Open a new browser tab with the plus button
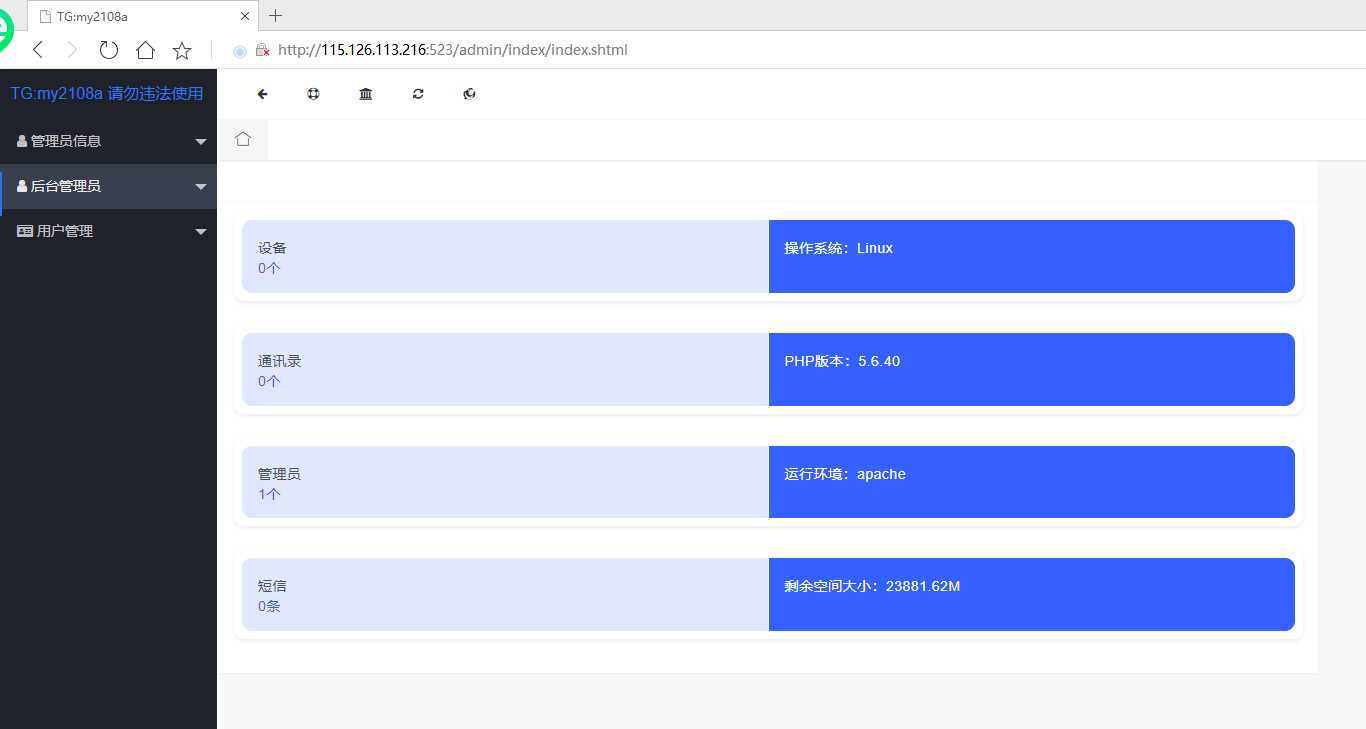This screenshot has height=729, width=1366. (x=275, y=15)
